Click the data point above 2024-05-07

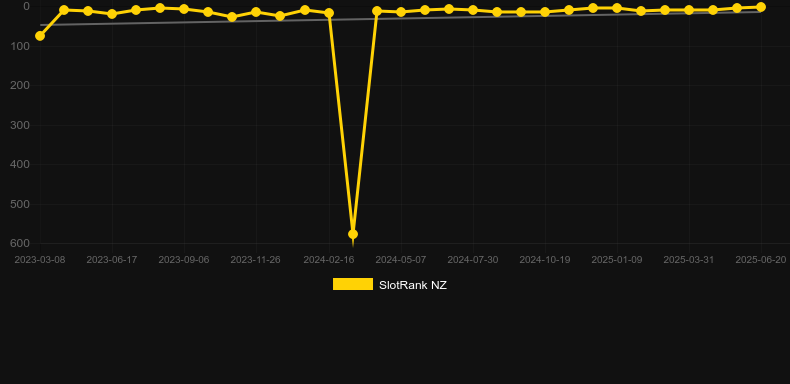pos(401,12)
